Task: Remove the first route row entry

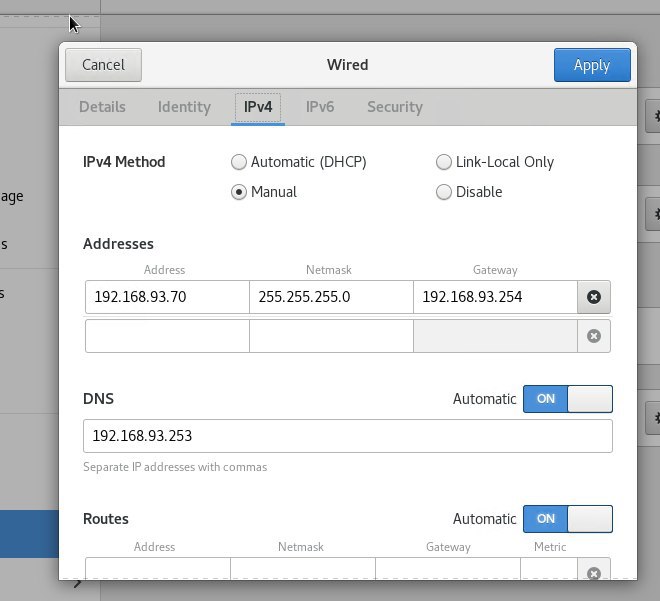Action: pyautogui.click(x=593, y=569)
